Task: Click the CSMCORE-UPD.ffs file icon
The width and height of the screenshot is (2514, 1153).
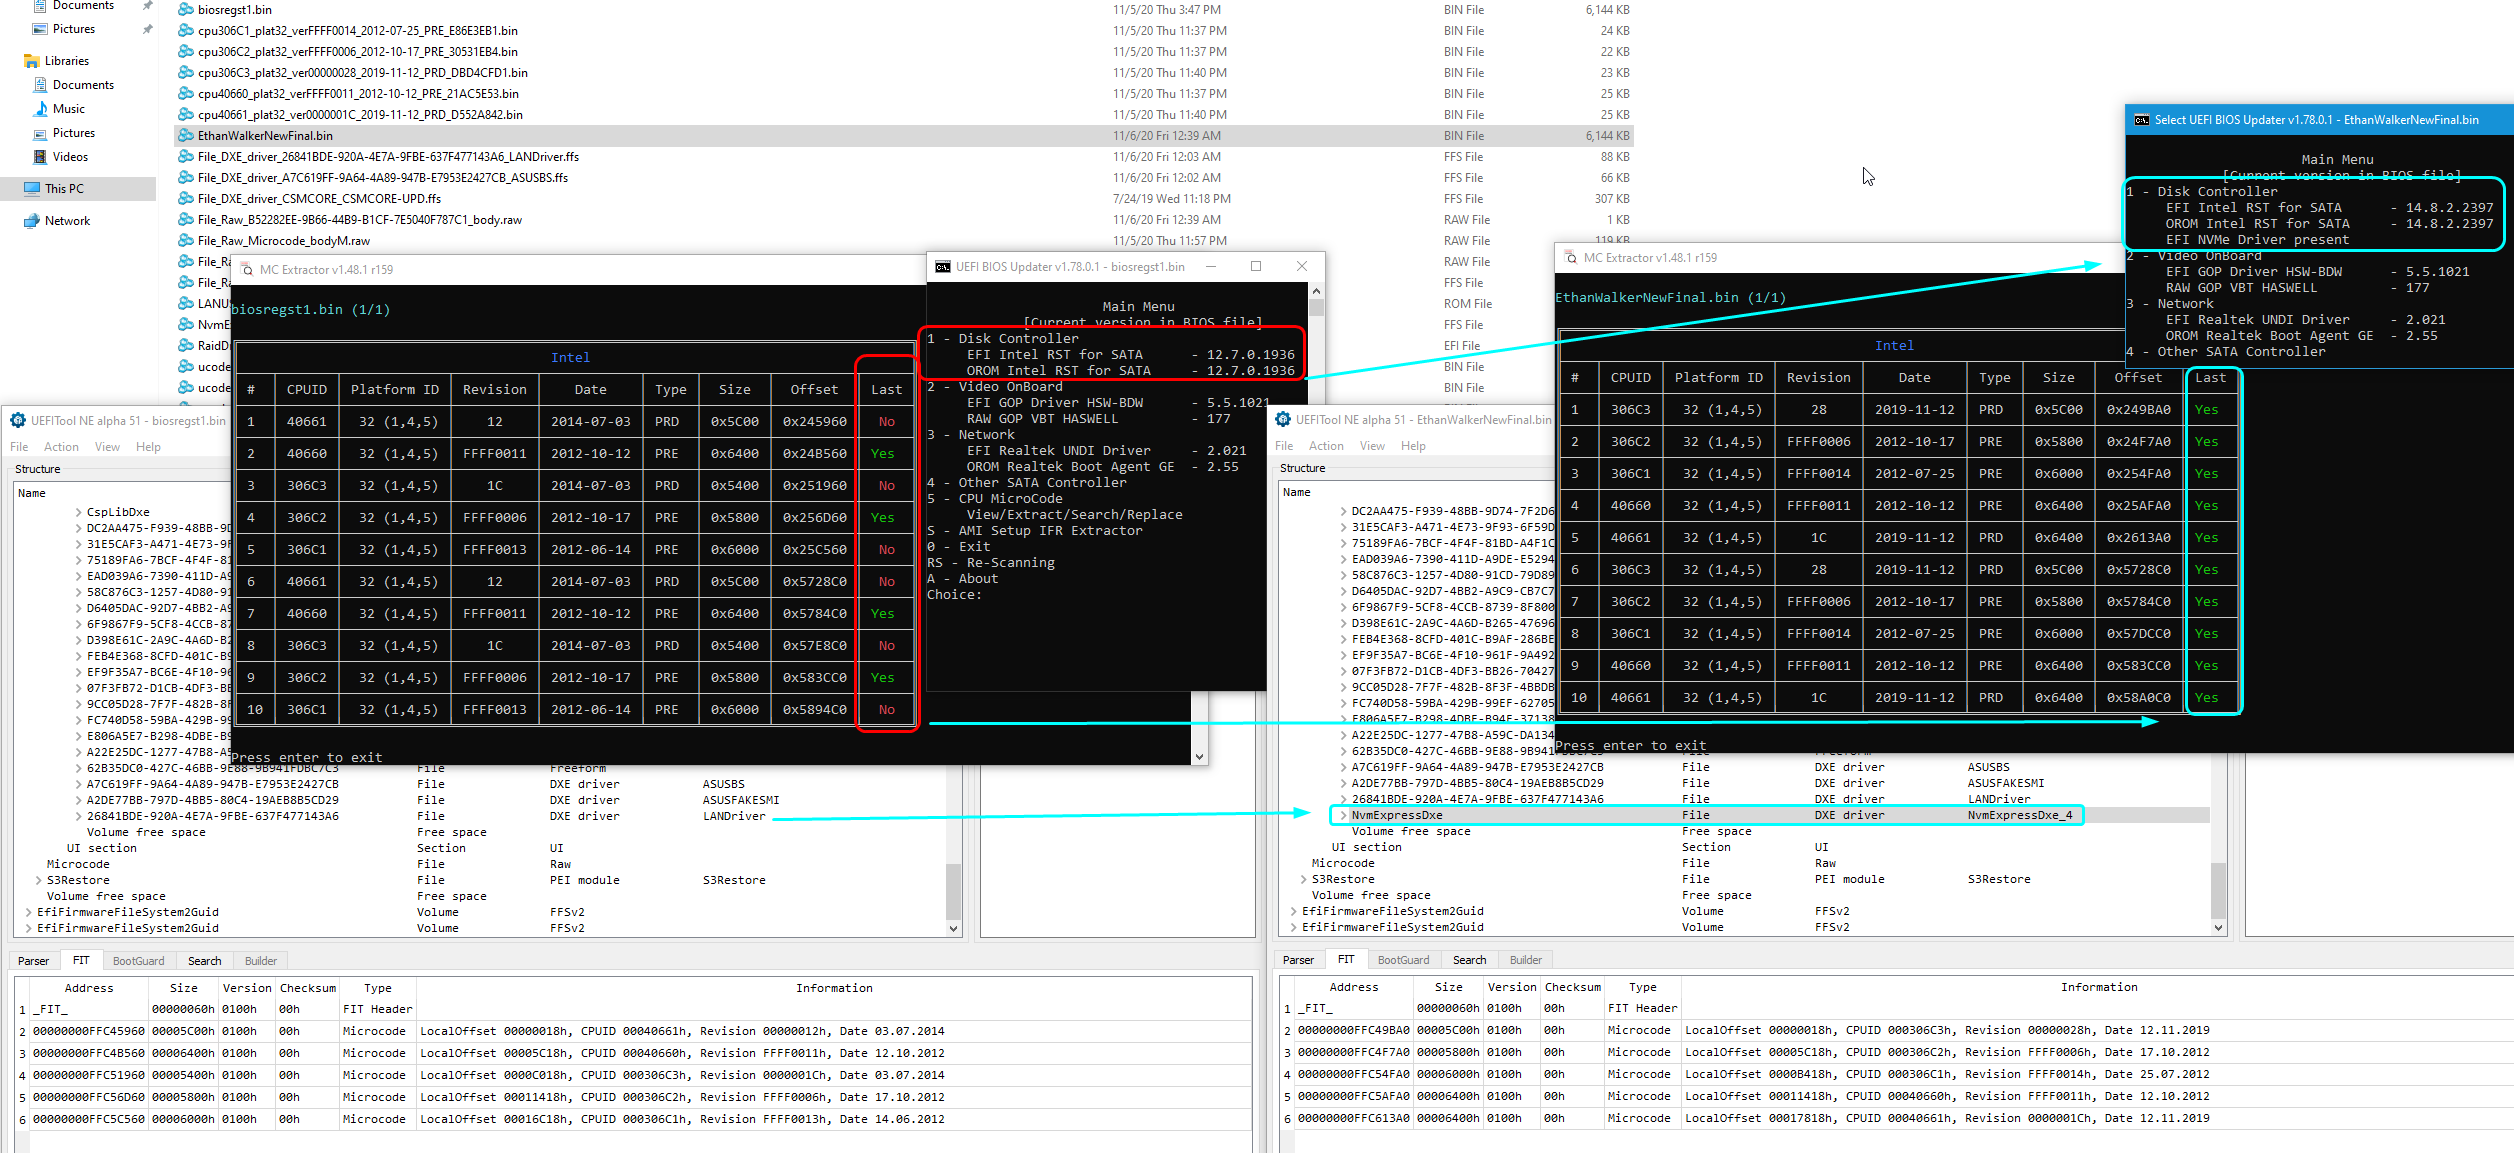Action: 186,199
